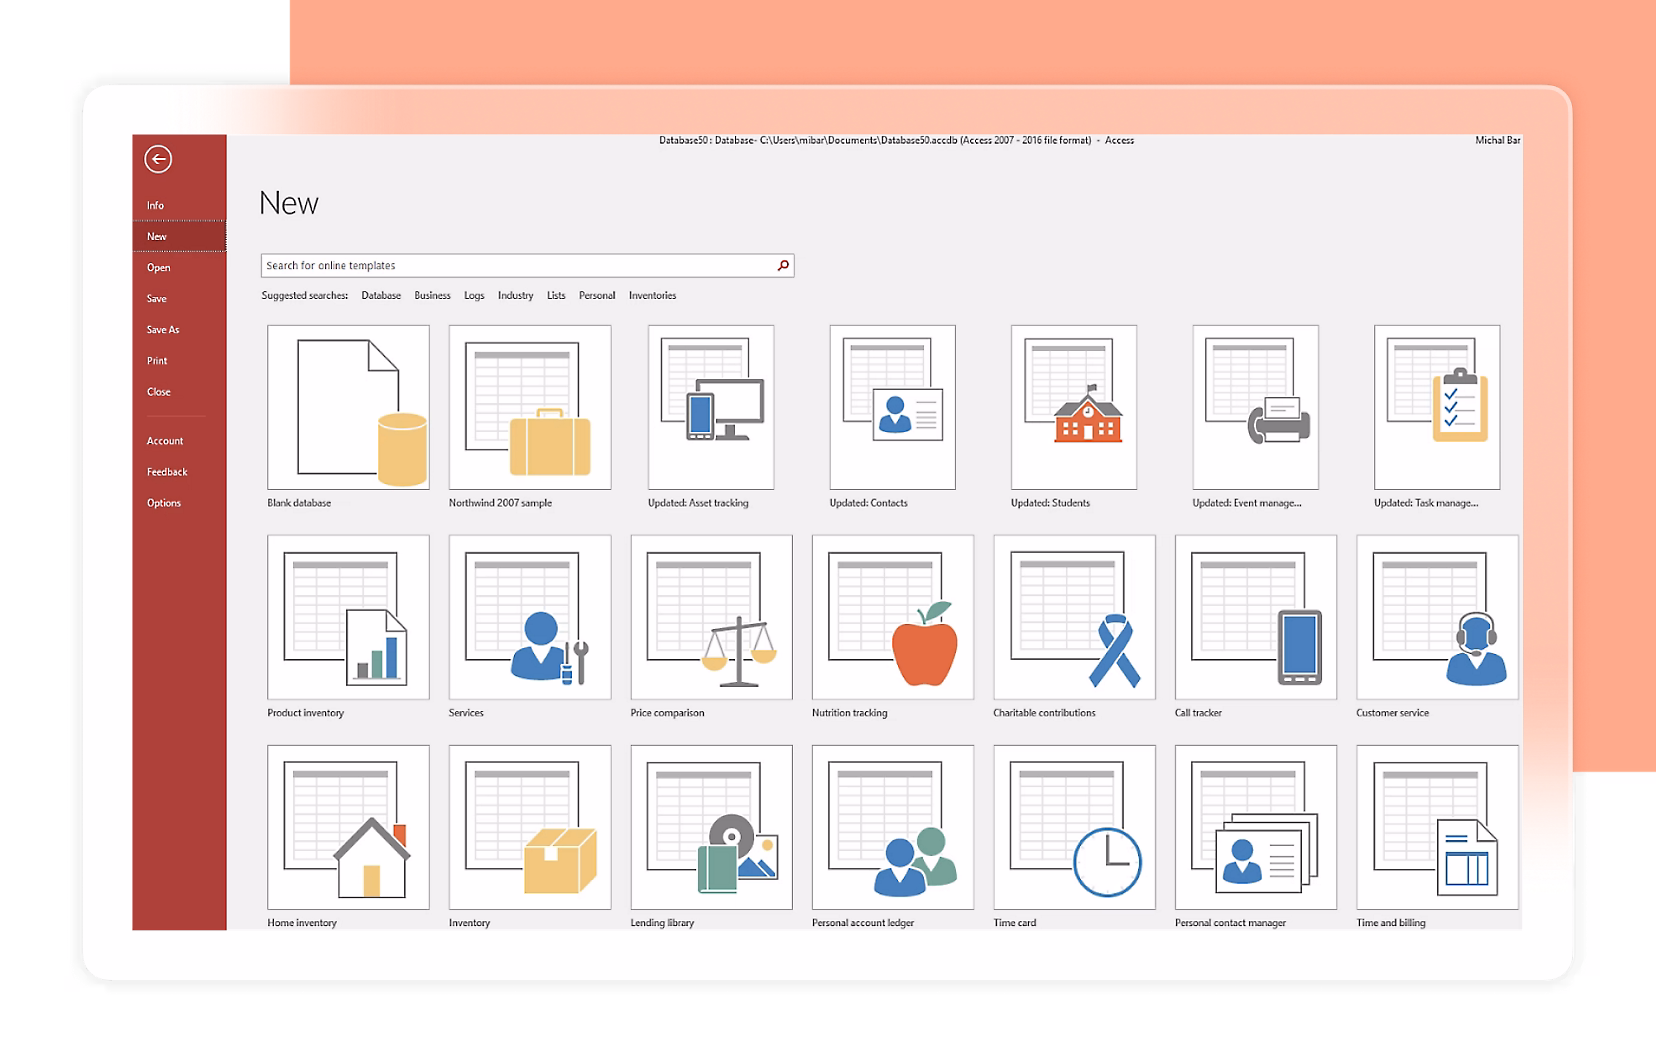
Task: Switch to the Info tab
Action: [155, 204]
